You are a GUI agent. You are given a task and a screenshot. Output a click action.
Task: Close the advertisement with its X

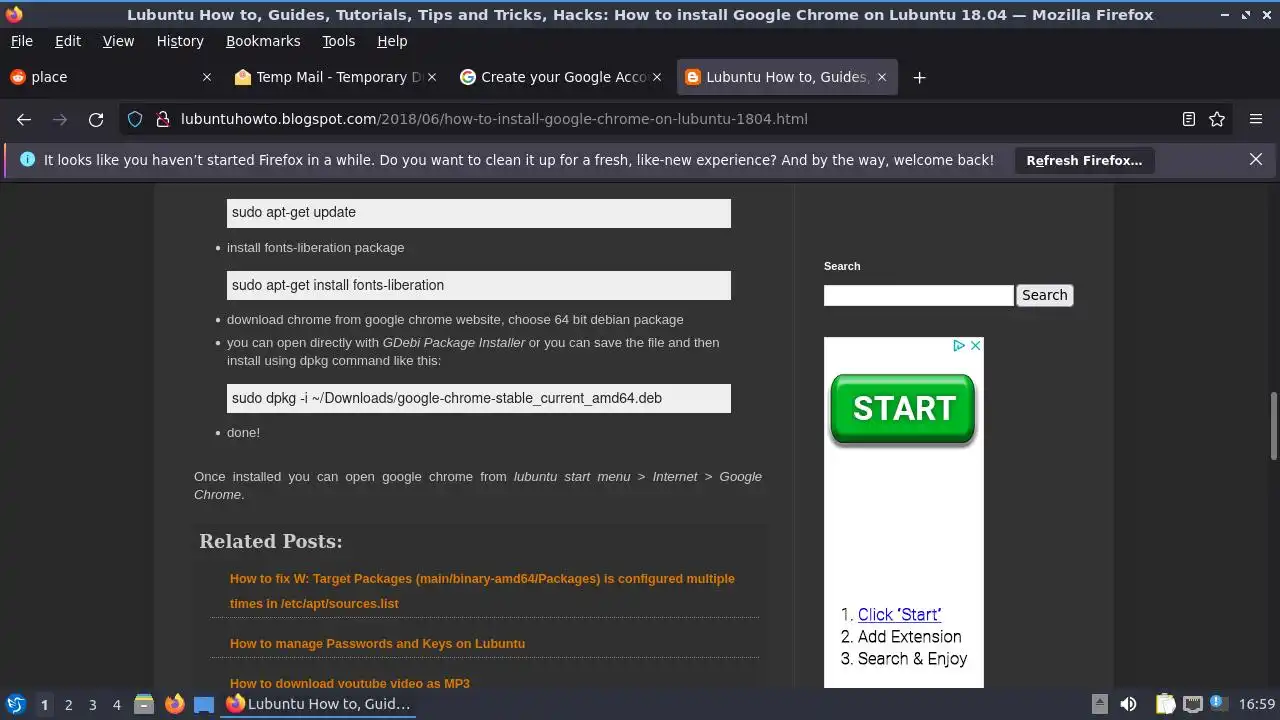[976, 345]
